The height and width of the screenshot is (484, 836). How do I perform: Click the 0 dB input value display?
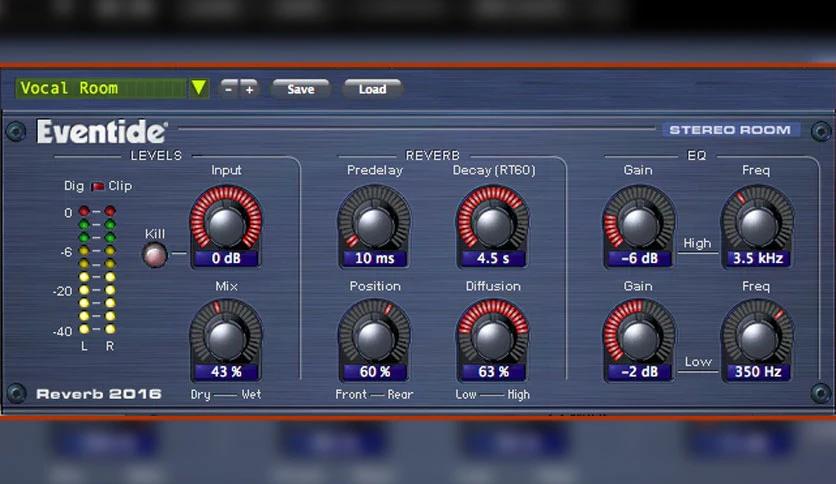[226, 259]
